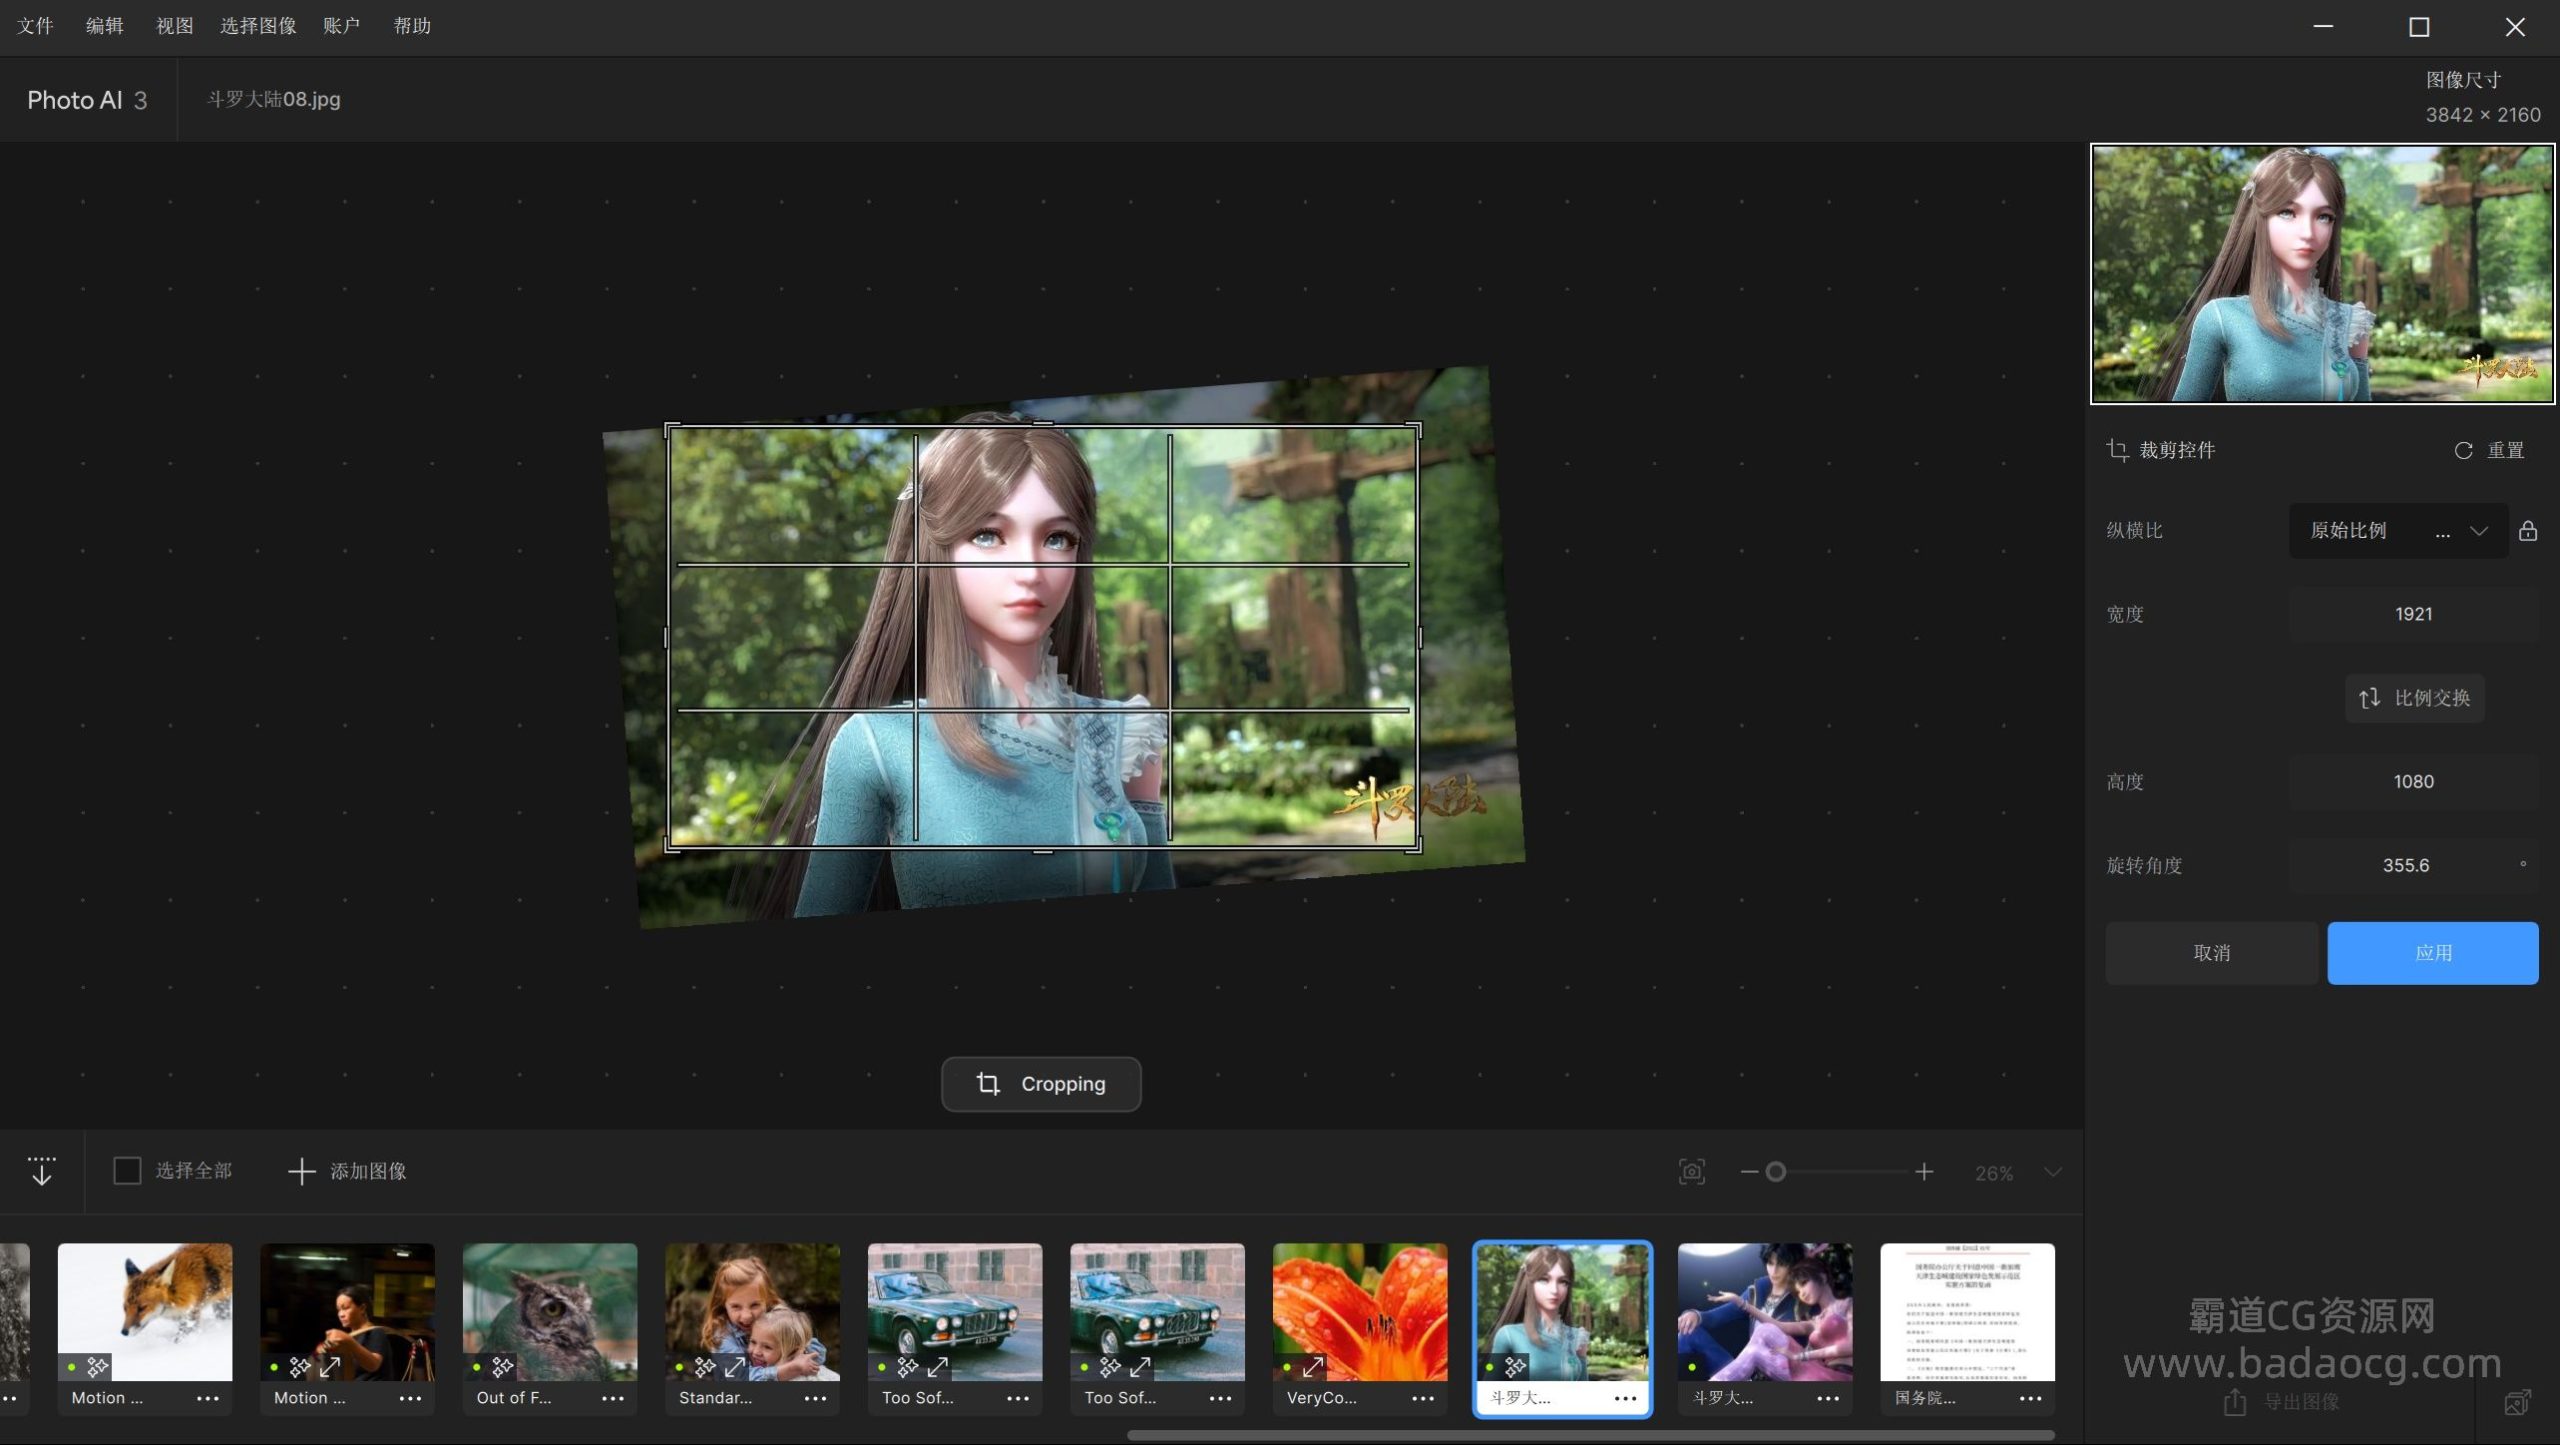Open the 原始比例 aspect ratio dropdown
Screen dimensions: 2560x1445
(2398, 531)
